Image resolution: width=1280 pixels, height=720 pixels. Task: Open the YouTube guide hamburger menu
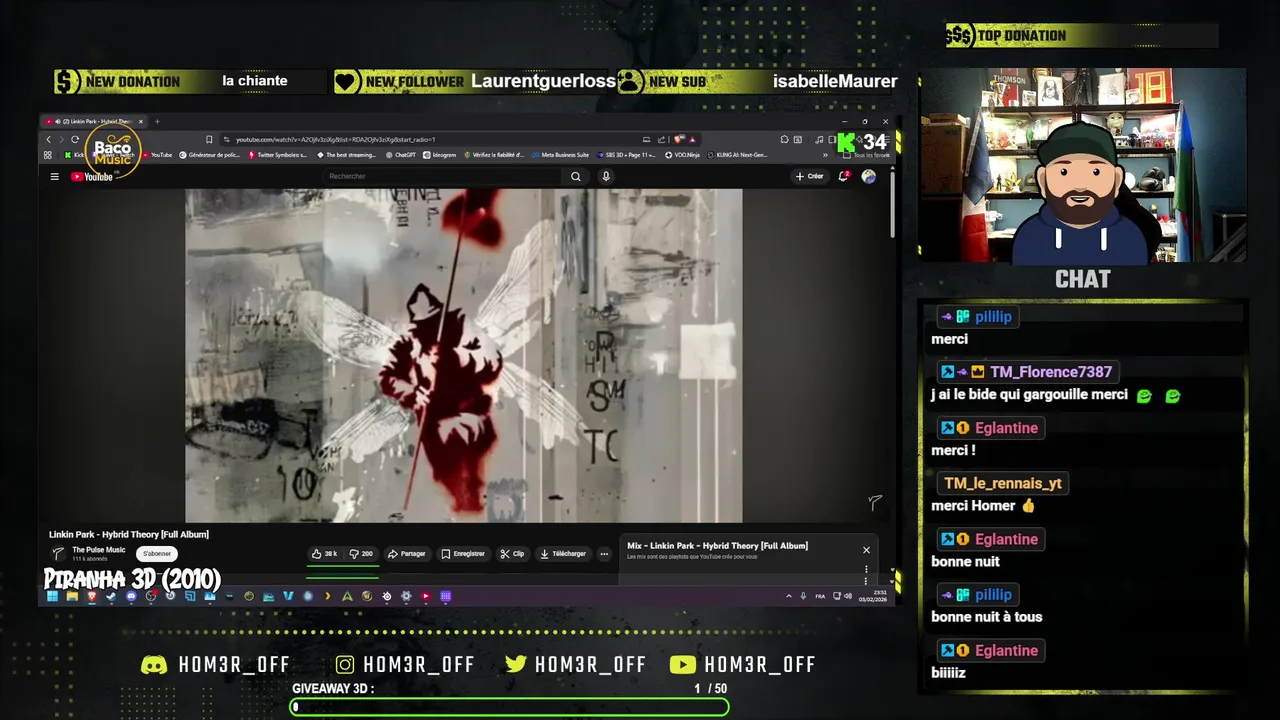click(54, 176)
